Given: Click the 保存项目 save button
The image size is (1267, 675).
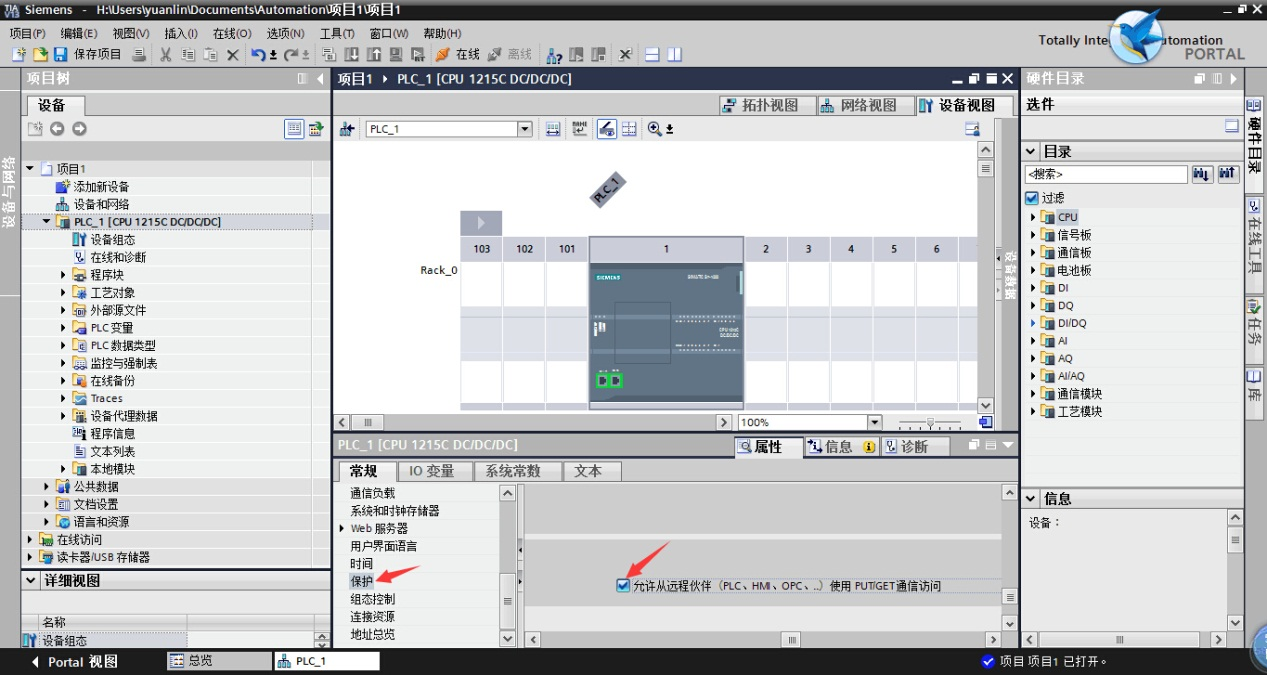Looking at the screenshot, I should coord(87,54).
